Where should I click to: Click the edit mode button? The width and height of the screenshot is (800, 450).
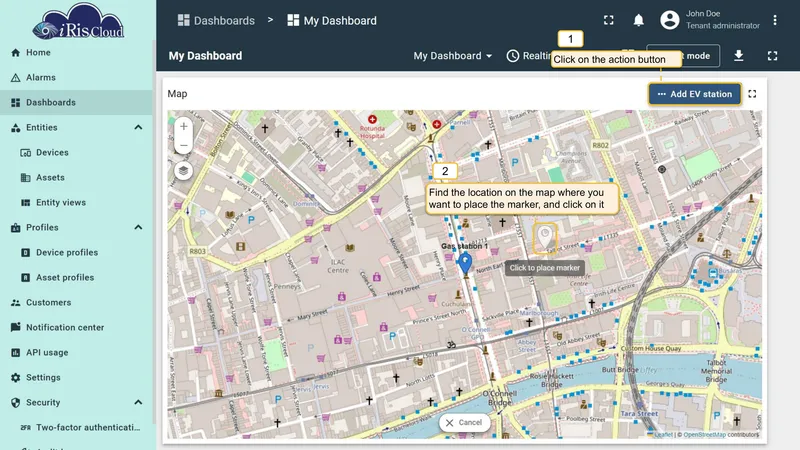[x=683, y=56]
